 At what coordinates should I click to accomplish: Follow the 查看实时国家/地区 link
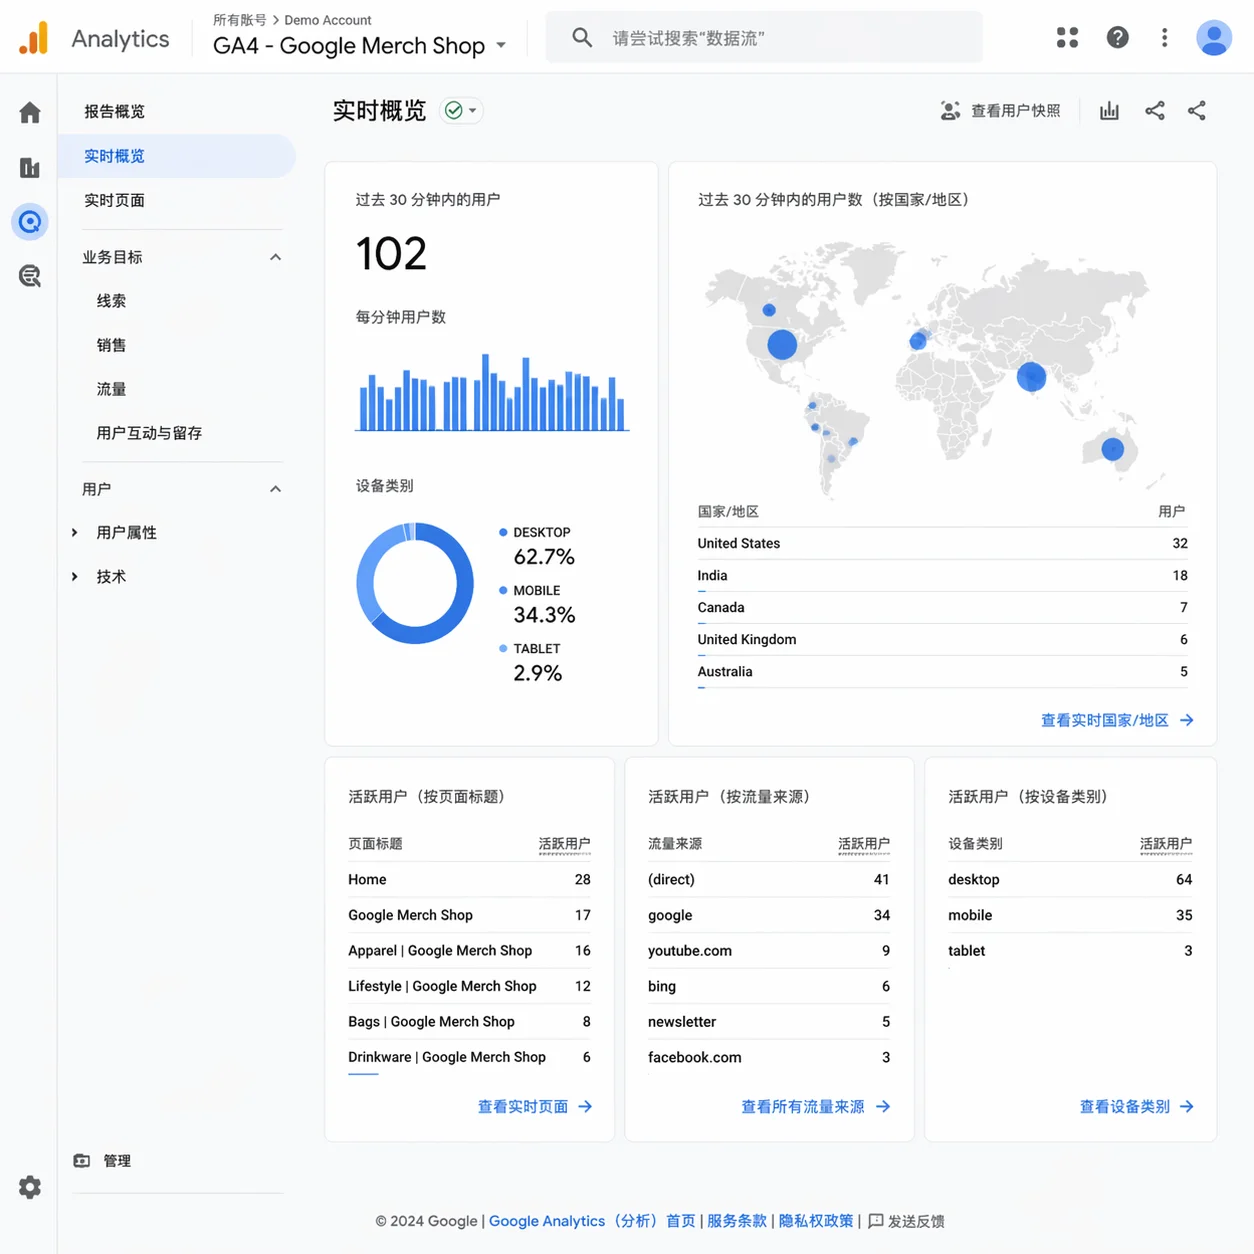pyautogui.click(x=1105, y=720)
